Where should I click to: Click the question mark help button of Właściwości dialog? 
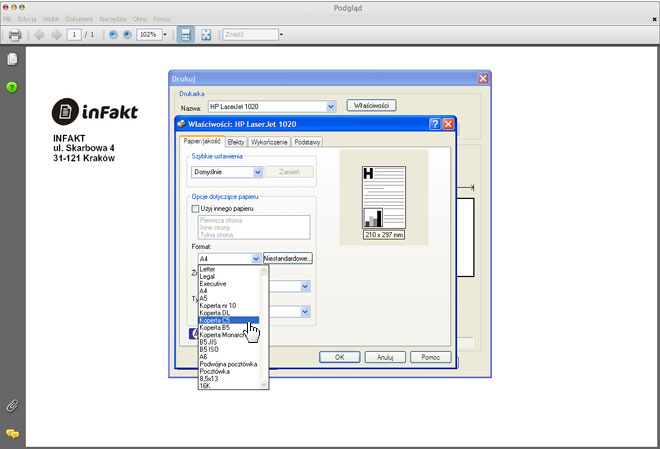point(435,124)
